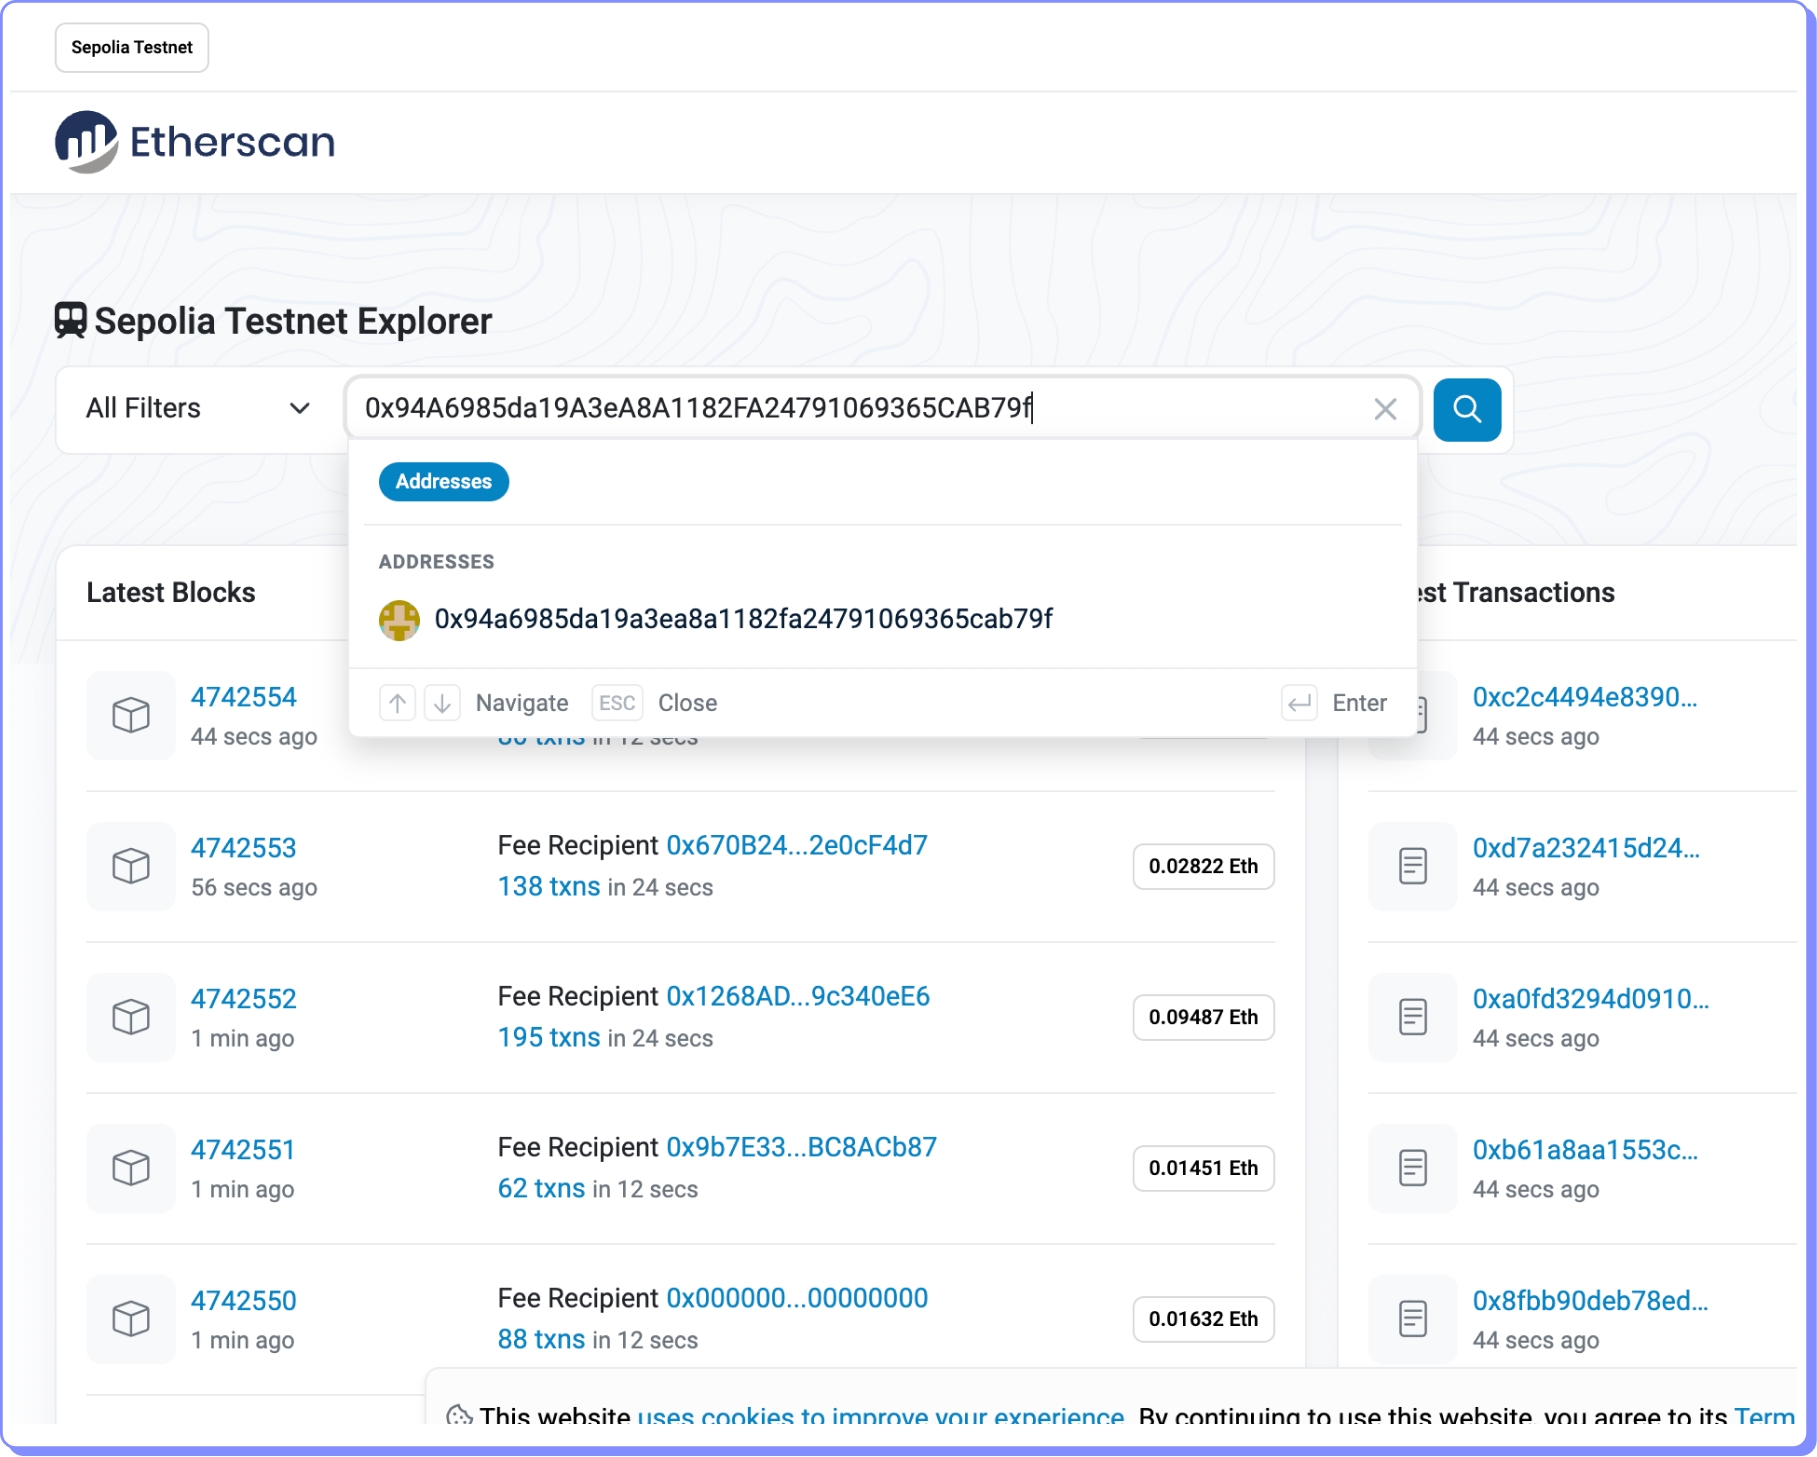Click the Sepolia Testnet network button
This screenshot has height=1457, width=1817.
coord(132,48)
